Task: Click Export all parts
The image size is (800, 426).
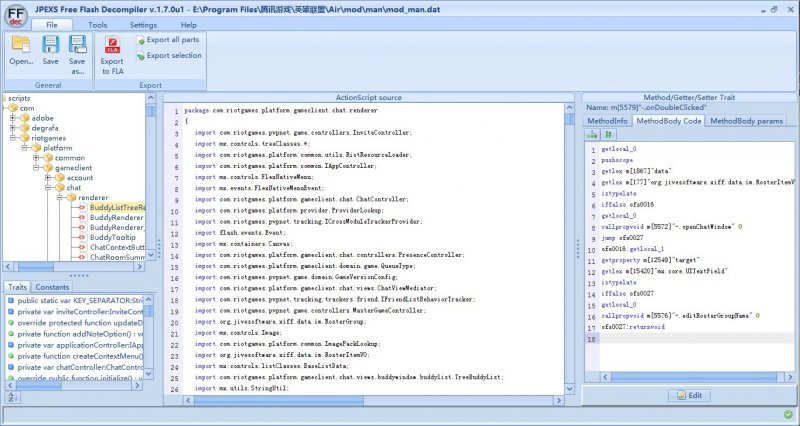Action: tap(168, 40)
